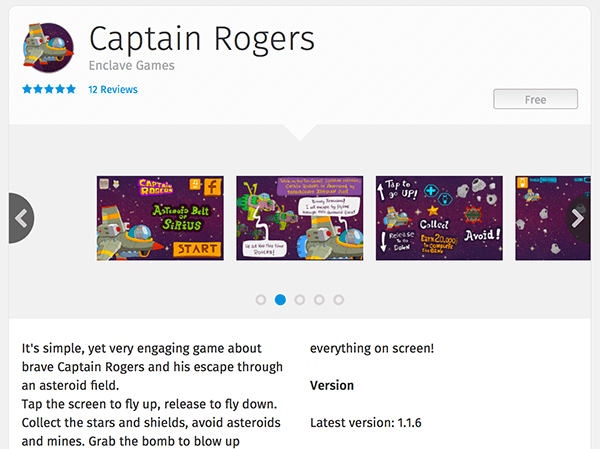Screen dimensions: 600x449
Task: Click 'everything on screen!' description text
Action: pyautogui.click(x=372, y=349)
